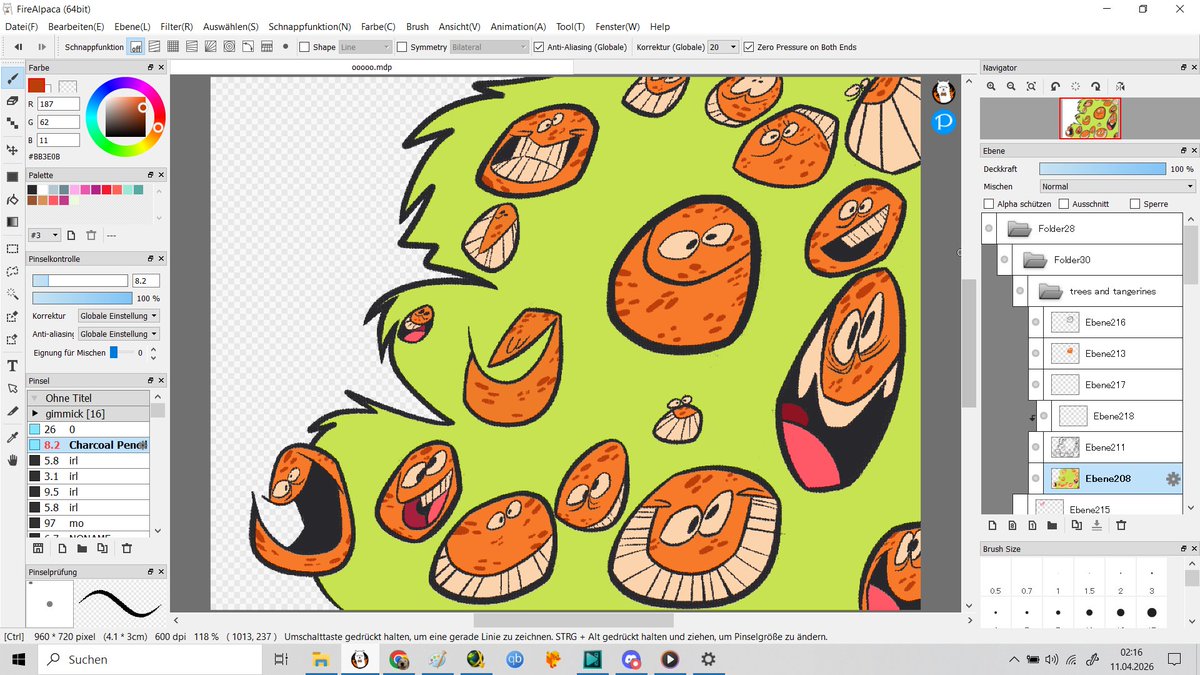Open the Symmetry Bilateral dropdown
This screenshot has height=675, width=1200.
click(489, 47)
